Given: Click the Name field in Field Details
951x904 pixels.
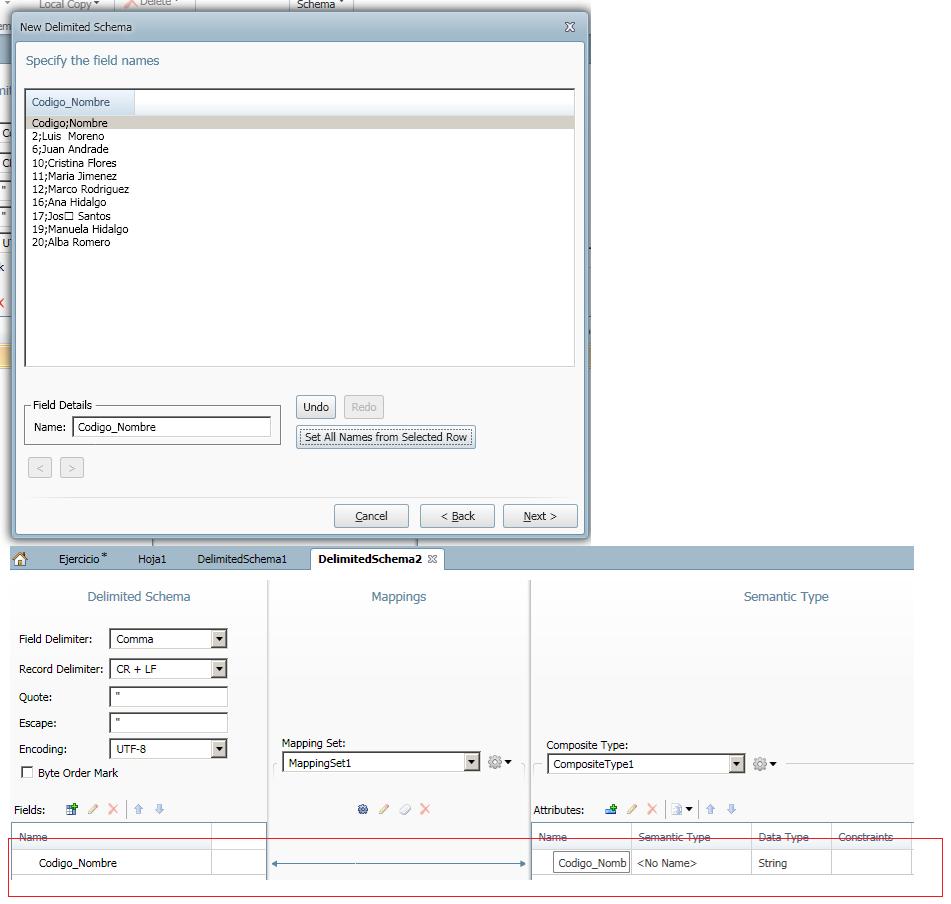Looking at the screenshot, I should click(171, 427).
